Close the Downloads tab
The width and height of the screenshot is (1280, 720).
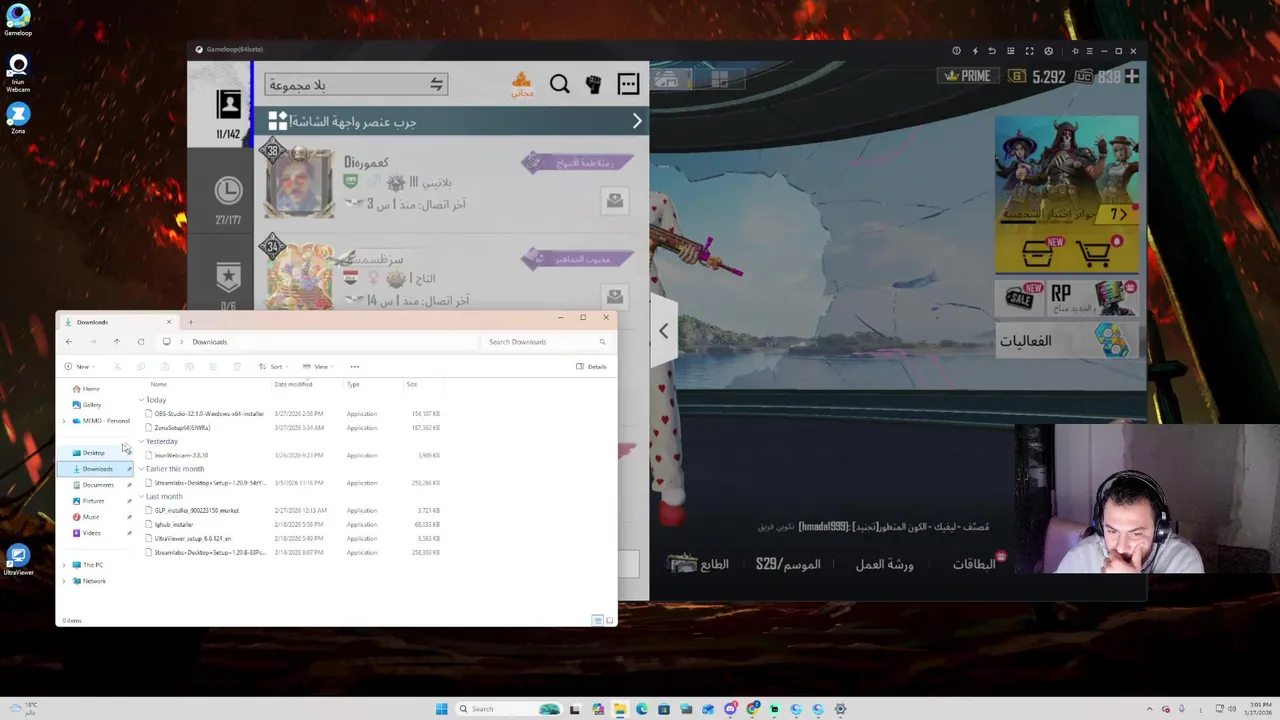(168, 322)
